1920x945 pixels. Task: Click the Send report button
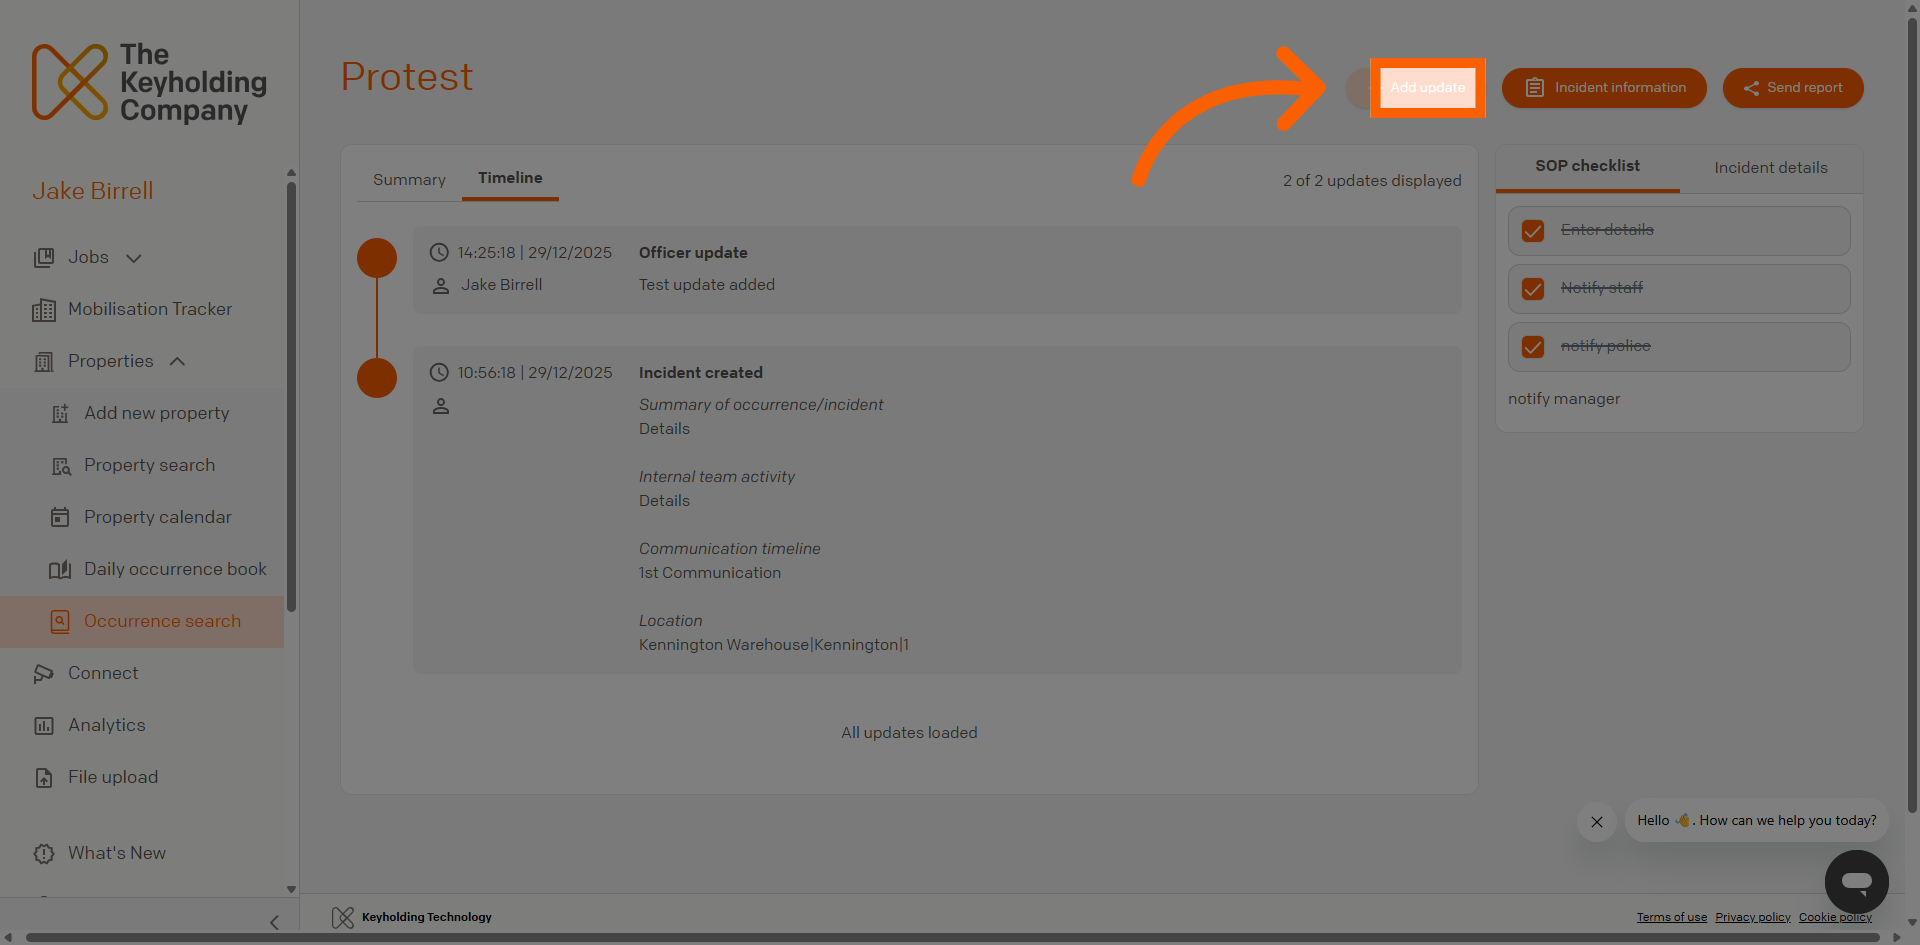point(1793,88)
